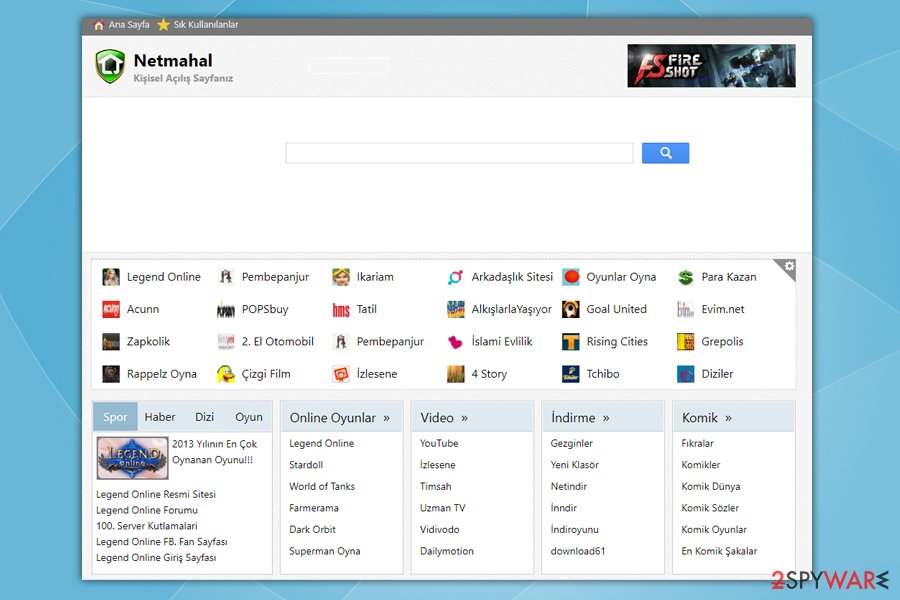Expand the Komik section arrow
This screenshot has width=900, height=600.
click(x=728, y=418)
